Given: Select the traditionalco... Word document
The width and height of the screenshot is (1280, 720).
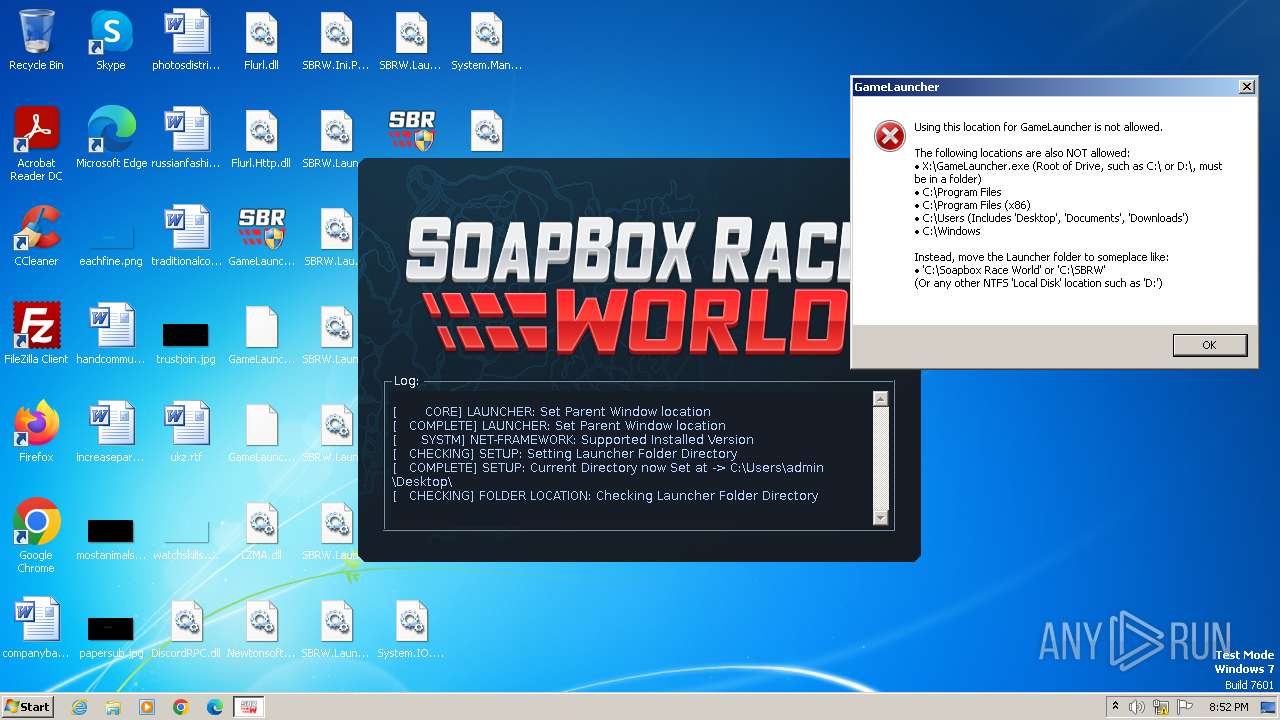Looking at the screenshot, I should point(186,237).
